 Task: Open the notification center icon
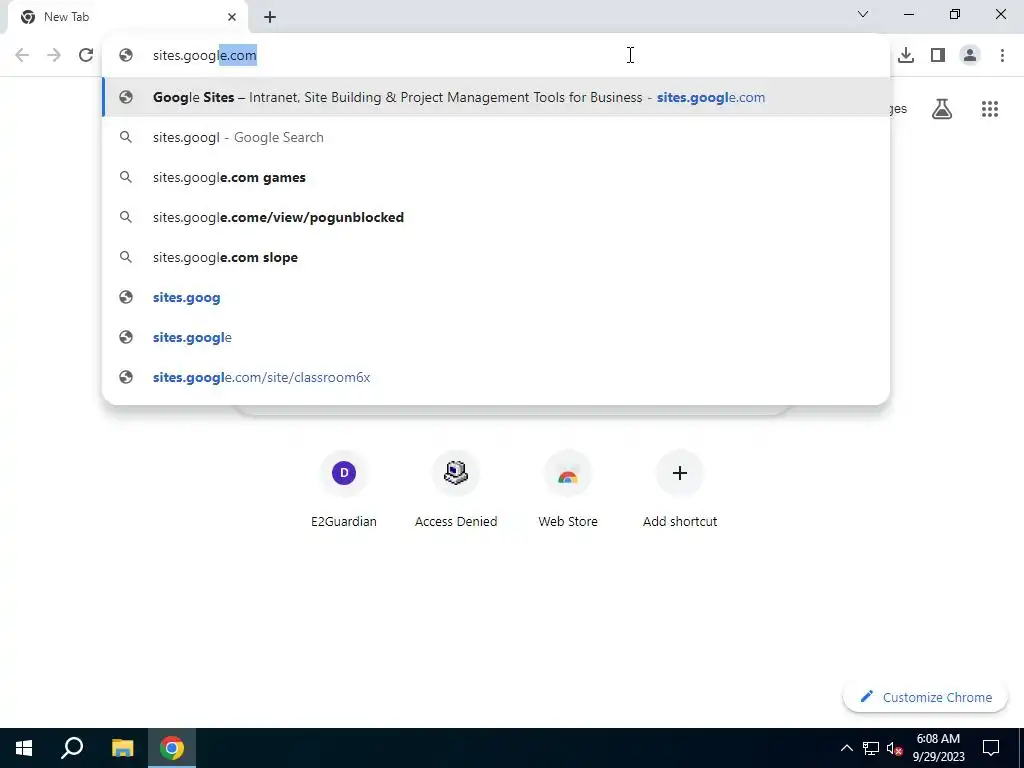tap(991, 748)
